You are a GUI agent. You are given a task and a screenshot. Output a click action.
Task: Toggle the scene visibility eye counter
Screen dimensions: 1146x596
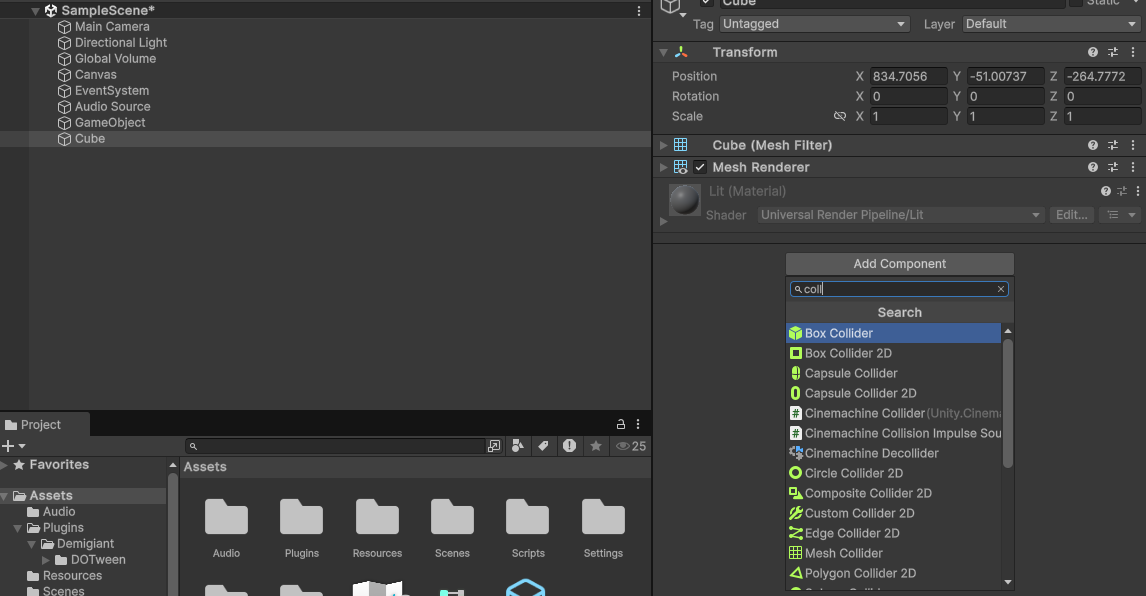pyautogui.click(x=625, y=446)
